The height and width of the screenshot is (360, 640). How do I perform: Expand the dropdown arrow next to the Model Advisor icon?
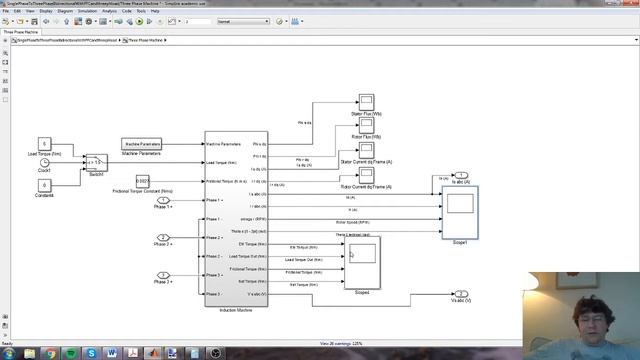coord(286,21)
